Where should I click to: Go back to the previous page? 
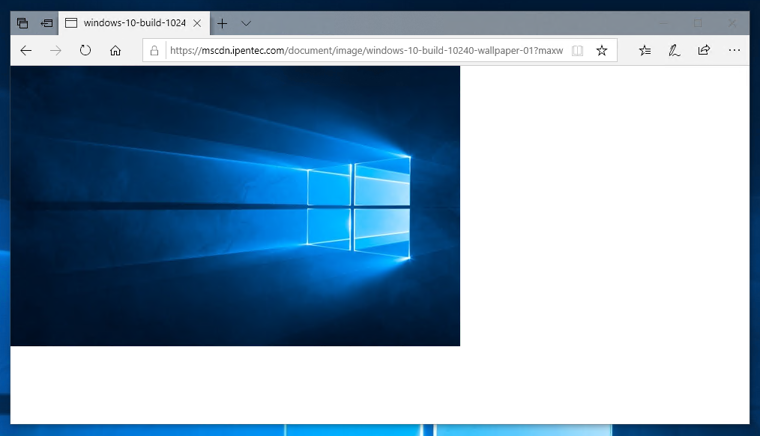point(26,50)
